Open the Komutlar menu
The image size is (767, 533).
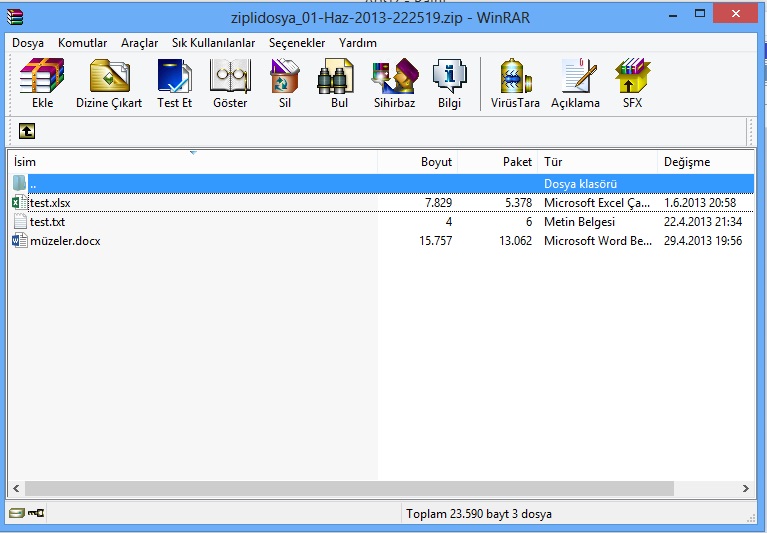82,43
